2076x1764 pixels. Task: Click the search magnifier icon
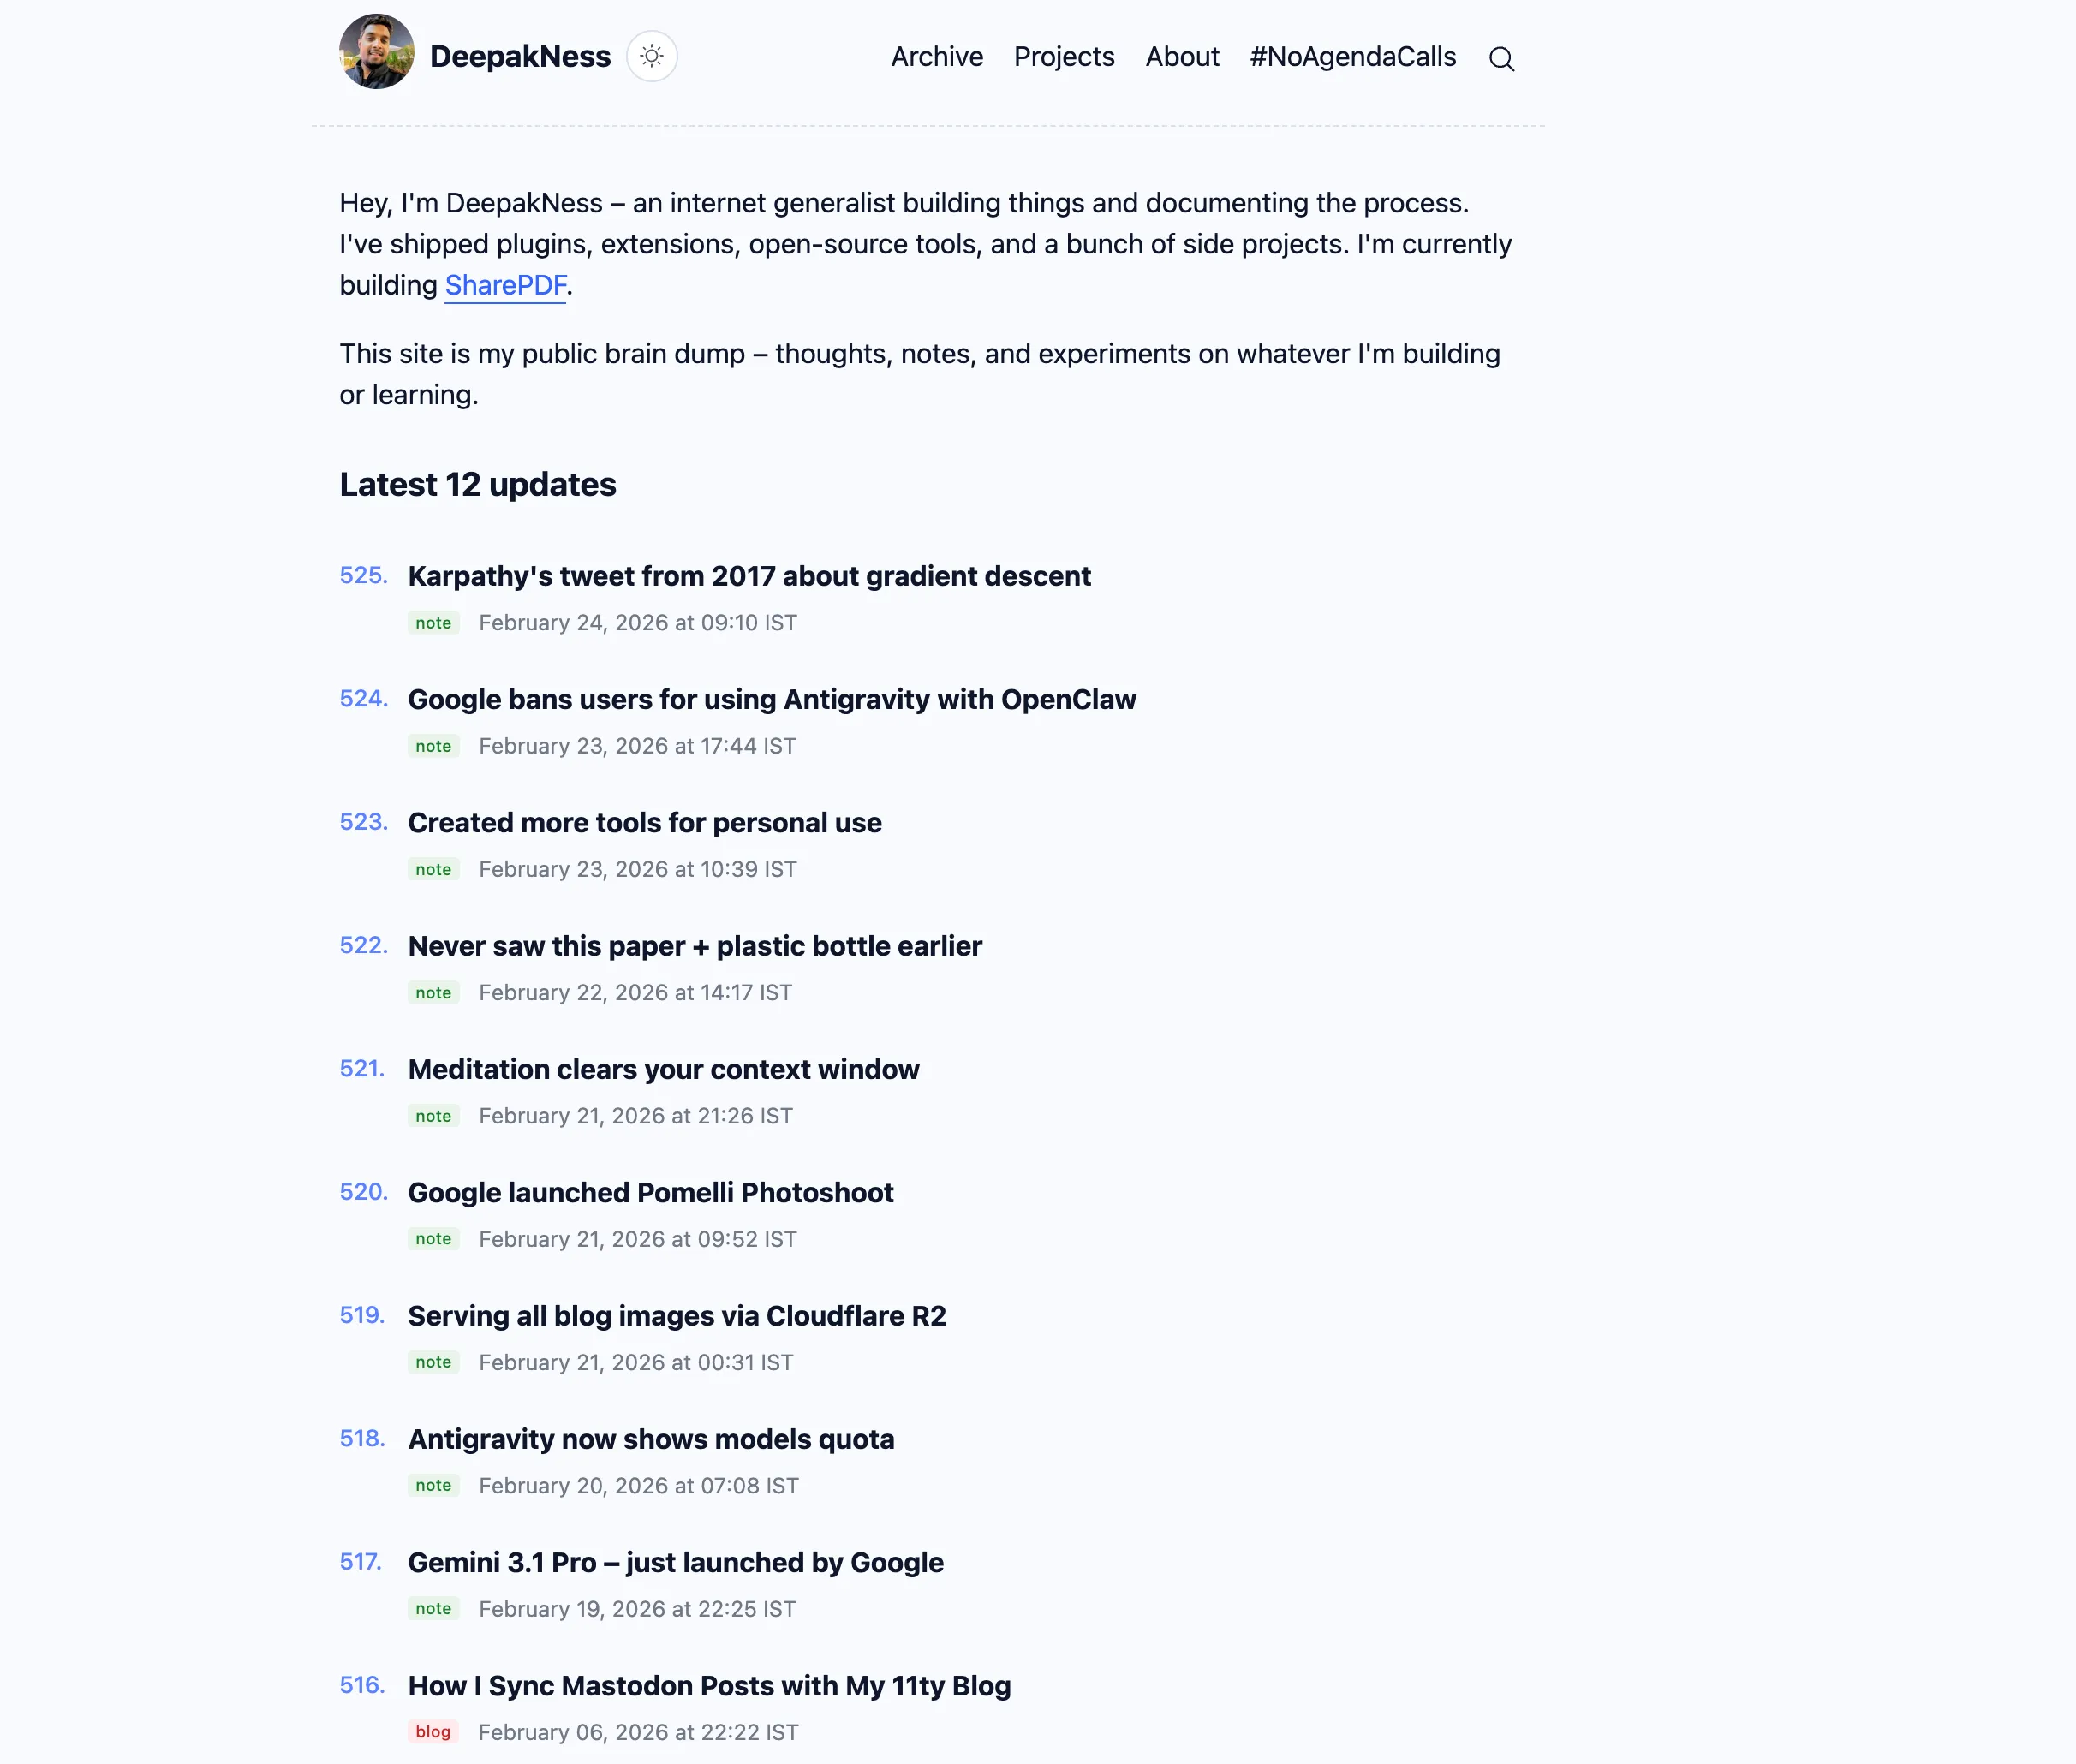tap(1501, 59)
